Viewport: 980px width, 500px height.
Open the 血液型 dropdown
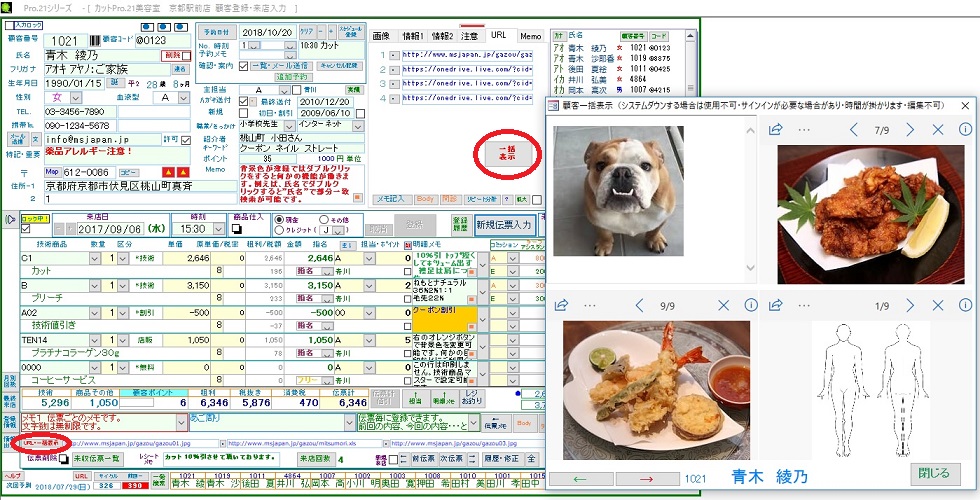[x=182, y=98]
